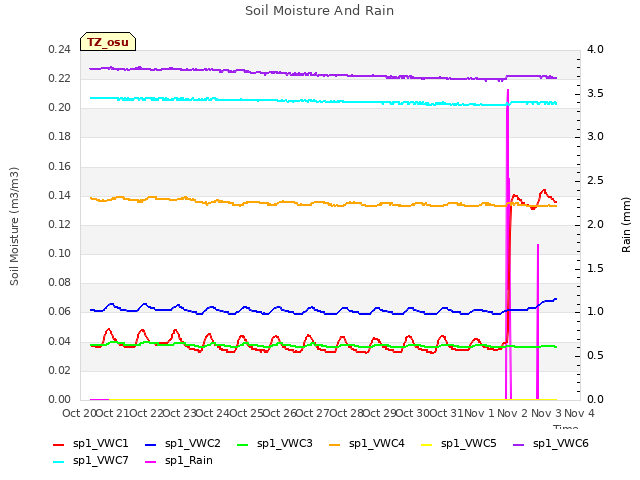640x480 pixels.
Task: Click the purple sp1_VWC6 legend swatch
Action: [519, 444]
